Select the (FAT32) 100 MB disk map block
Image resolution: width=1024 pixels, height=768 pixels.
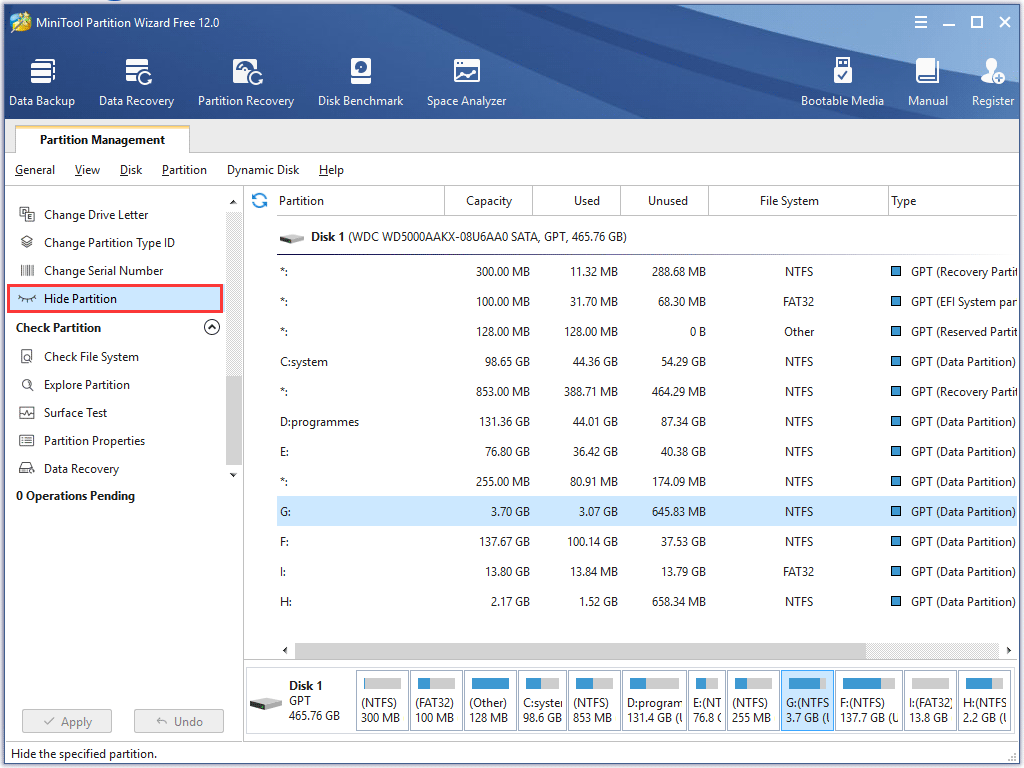click(436, 701)
